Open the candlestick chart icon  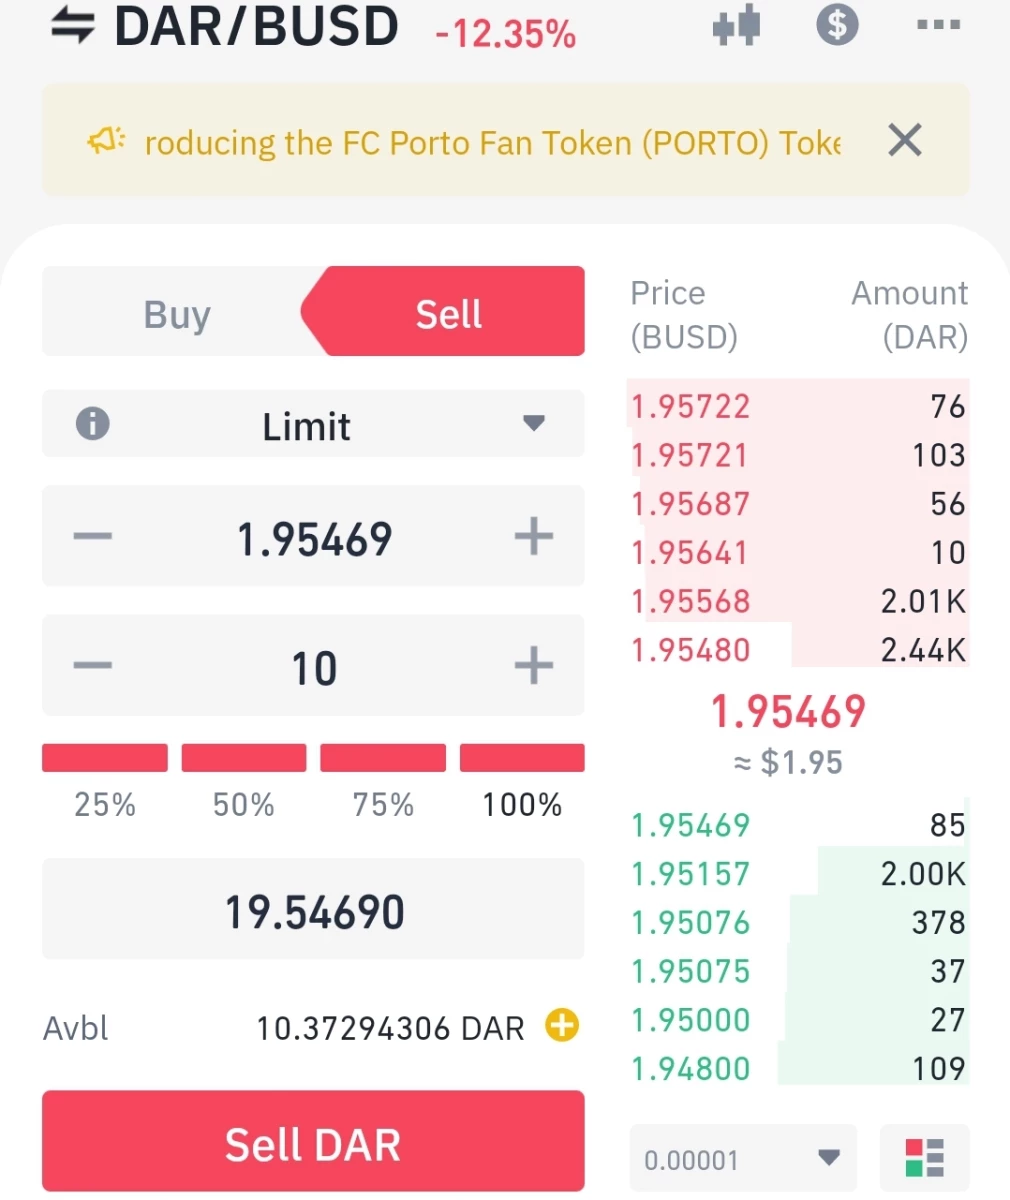pos(737,25)
